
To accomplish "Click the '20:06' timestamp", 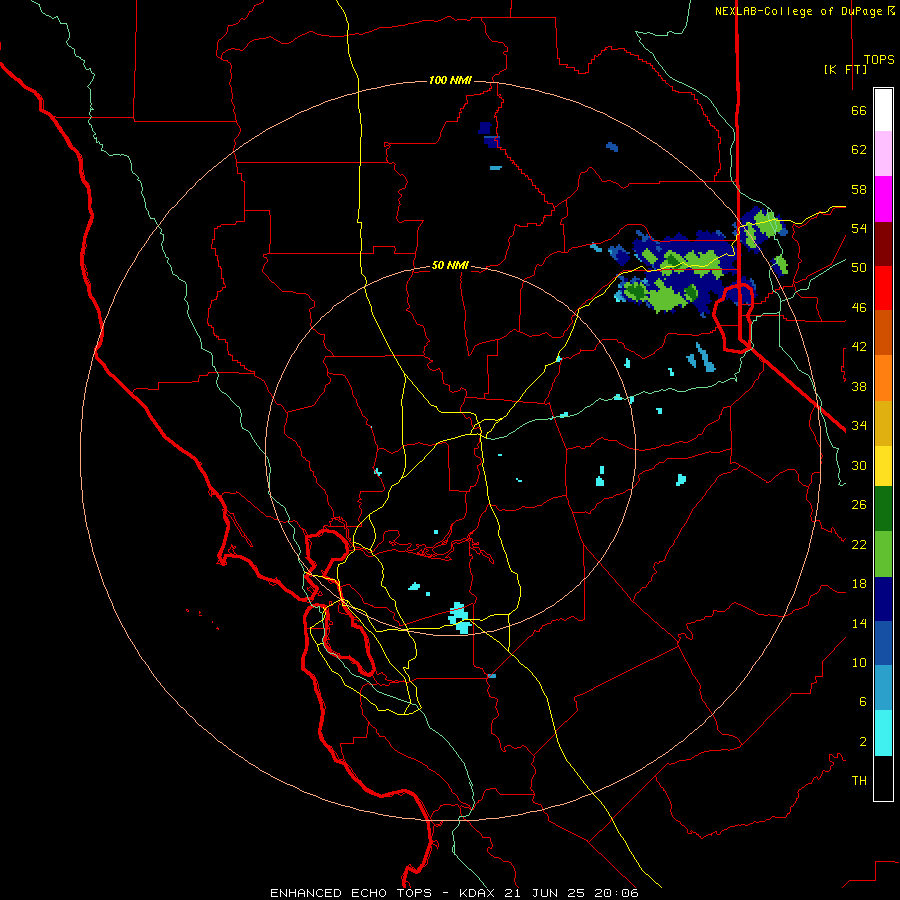I will click(x=616, y=893).
